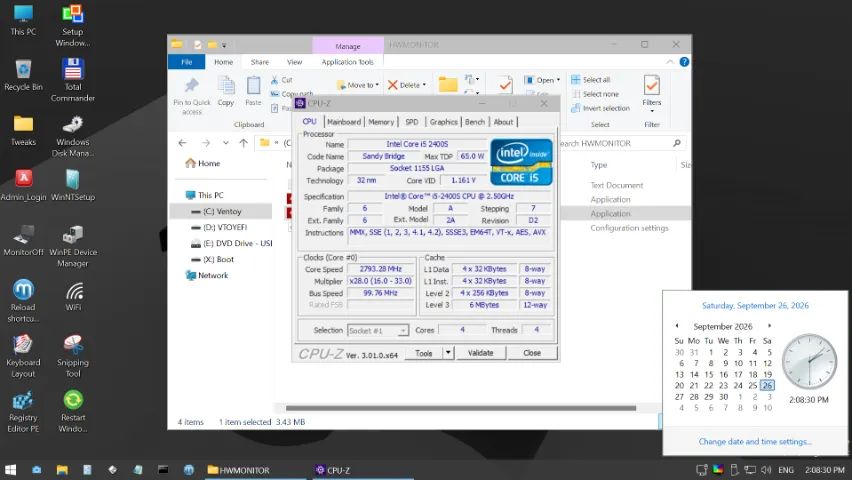Viewport: 852px width, 480px height.
Task: Click Explorer help question mark icon
Action: pos(684,62)
